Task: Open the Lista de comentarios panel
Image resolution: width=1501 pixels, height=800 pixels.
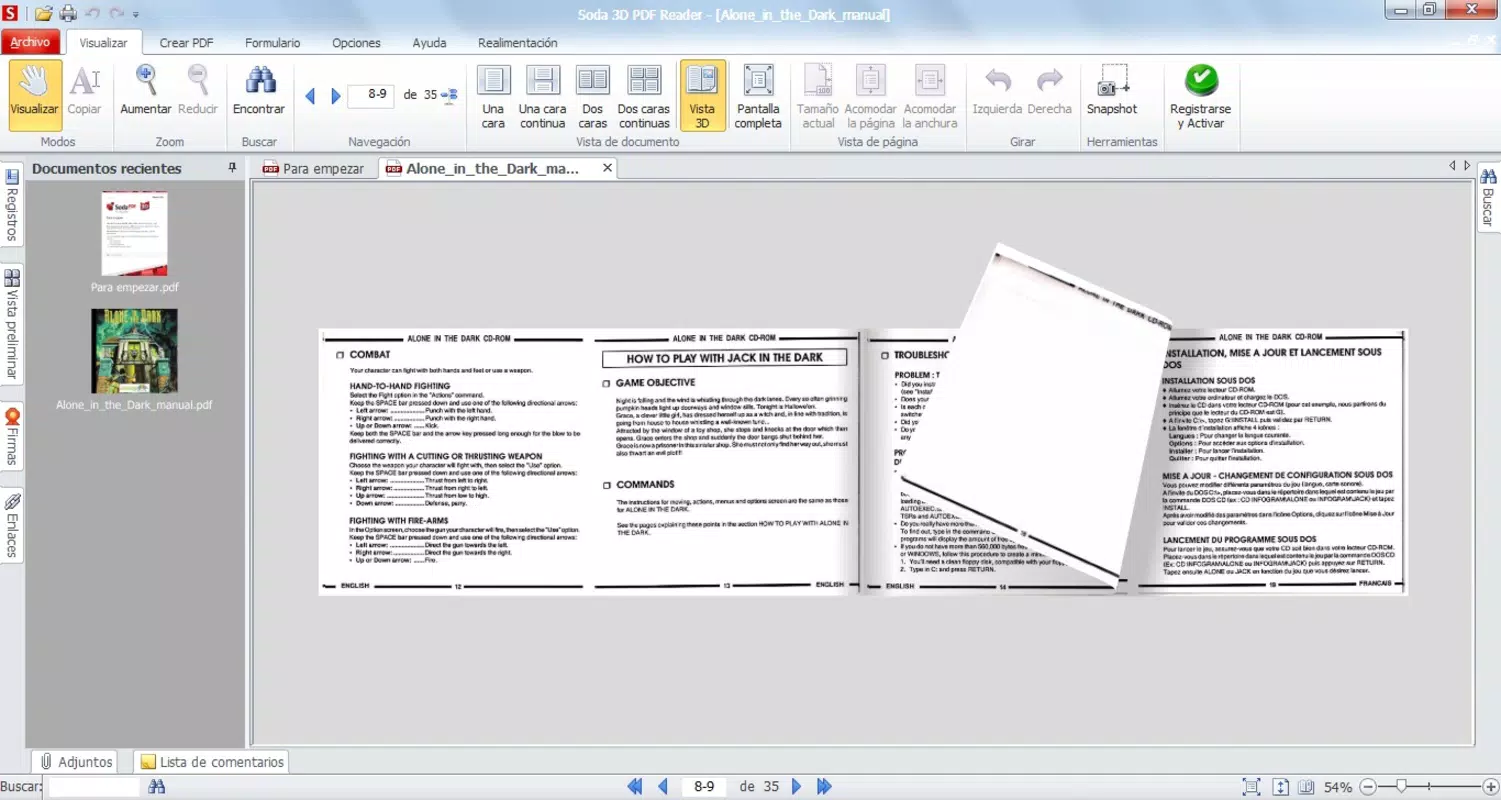Action: tap(213, 762)
